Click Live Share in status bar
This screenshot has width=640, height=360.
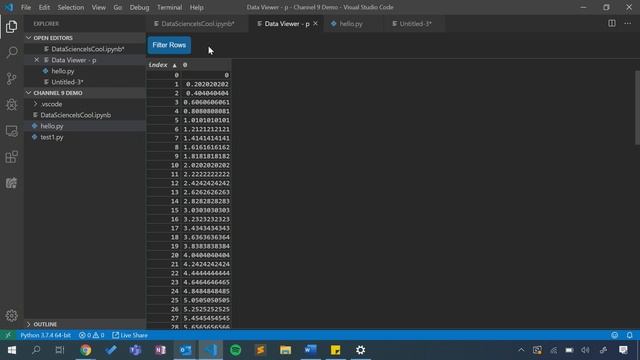[130, 335]
